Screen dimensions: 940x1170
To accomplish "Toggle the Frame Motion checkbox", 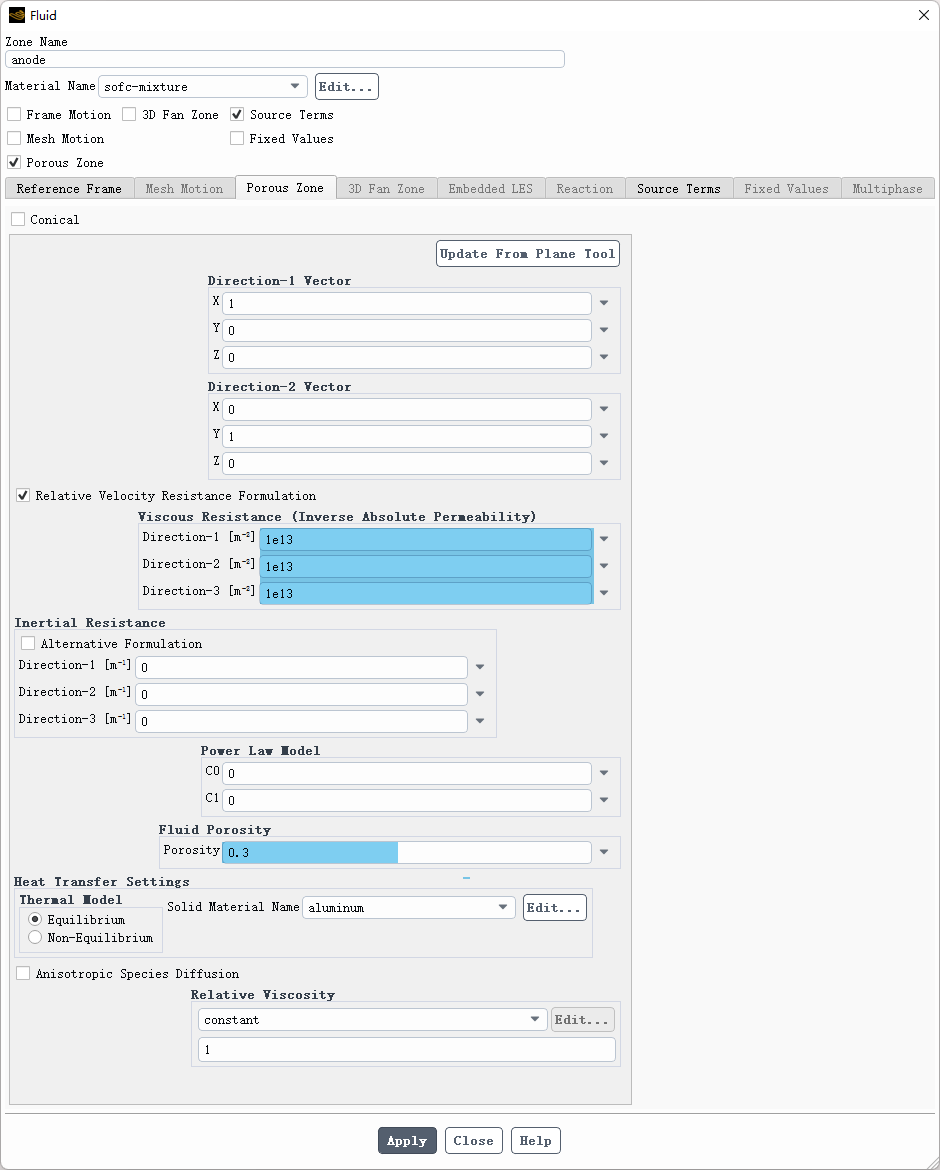I will click(x=14, y=114).
